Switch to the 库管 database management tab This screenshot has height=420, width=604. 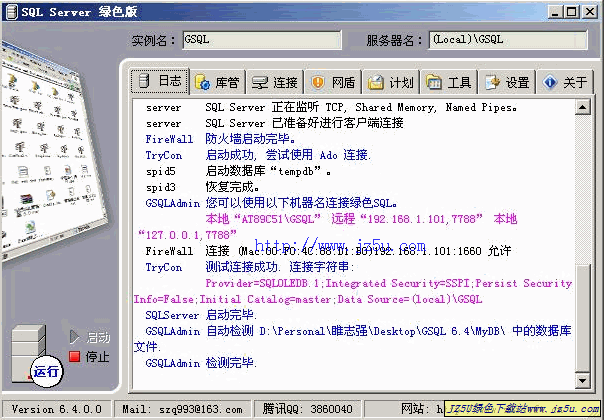tap(217, 82)
